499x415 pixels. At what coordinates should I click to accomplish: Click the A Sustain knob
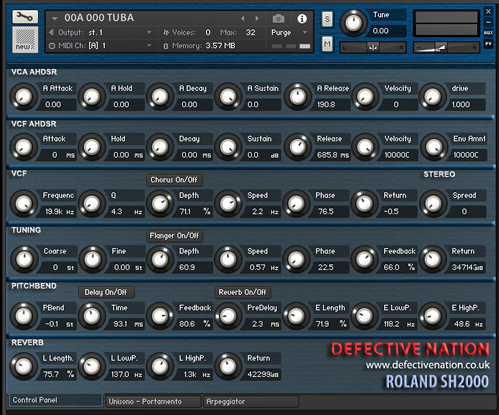(x=228, y=97)
